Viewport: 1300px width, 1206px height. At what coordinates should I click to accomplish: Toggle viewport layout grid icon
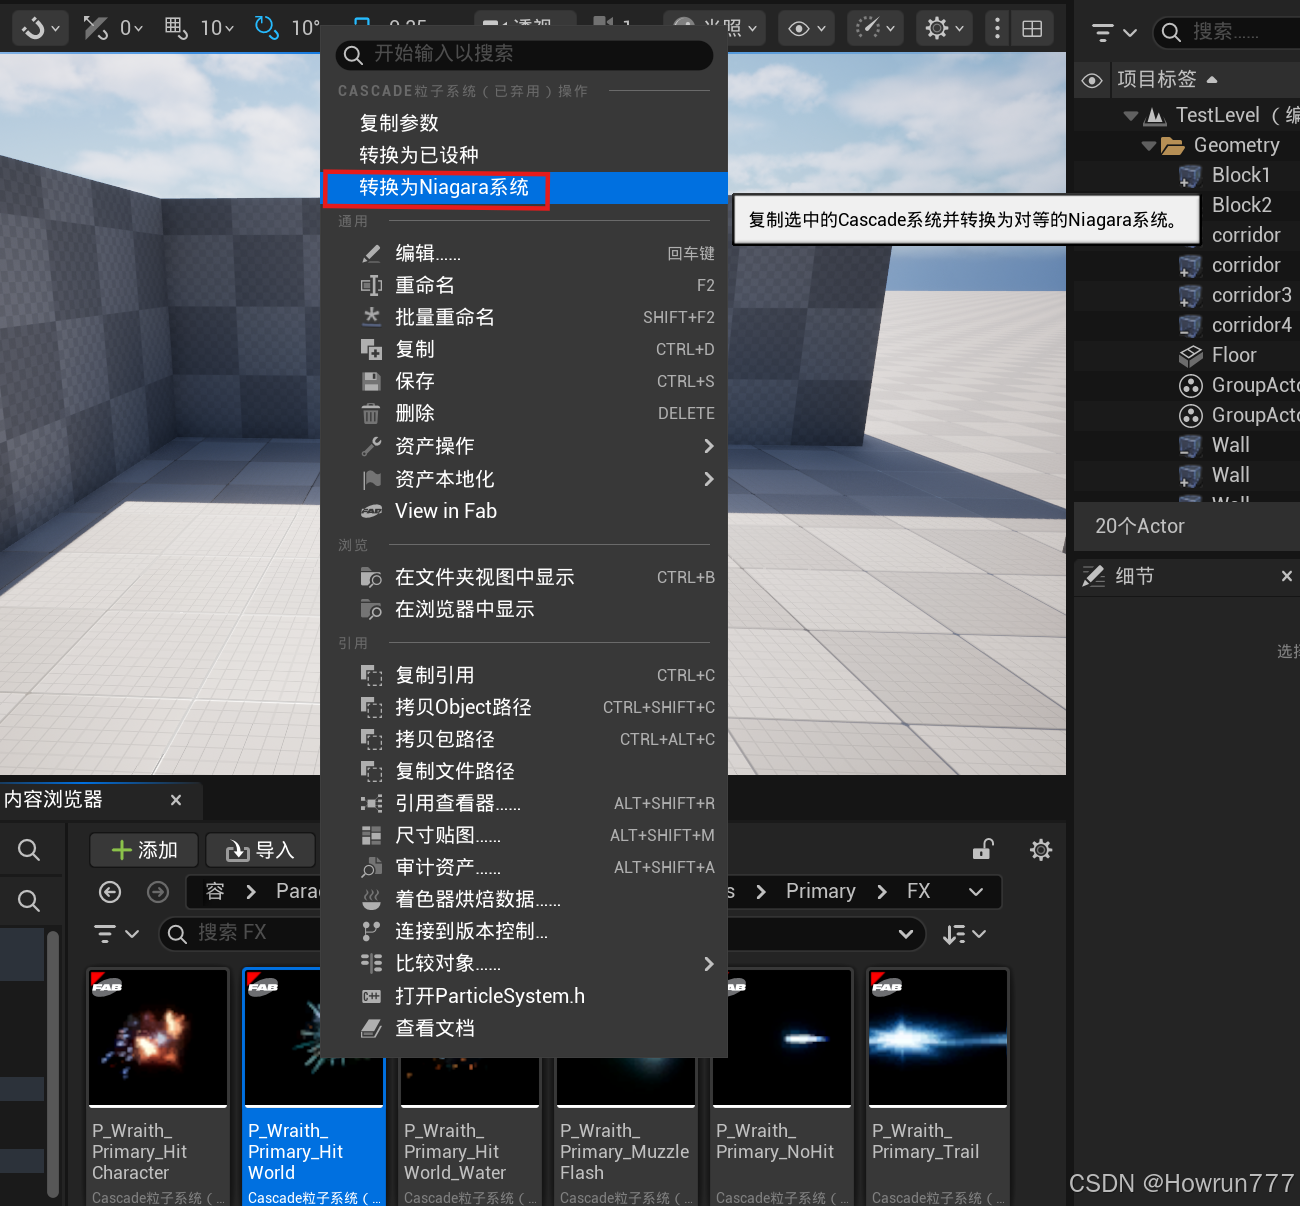click(x=1032, y=29)
